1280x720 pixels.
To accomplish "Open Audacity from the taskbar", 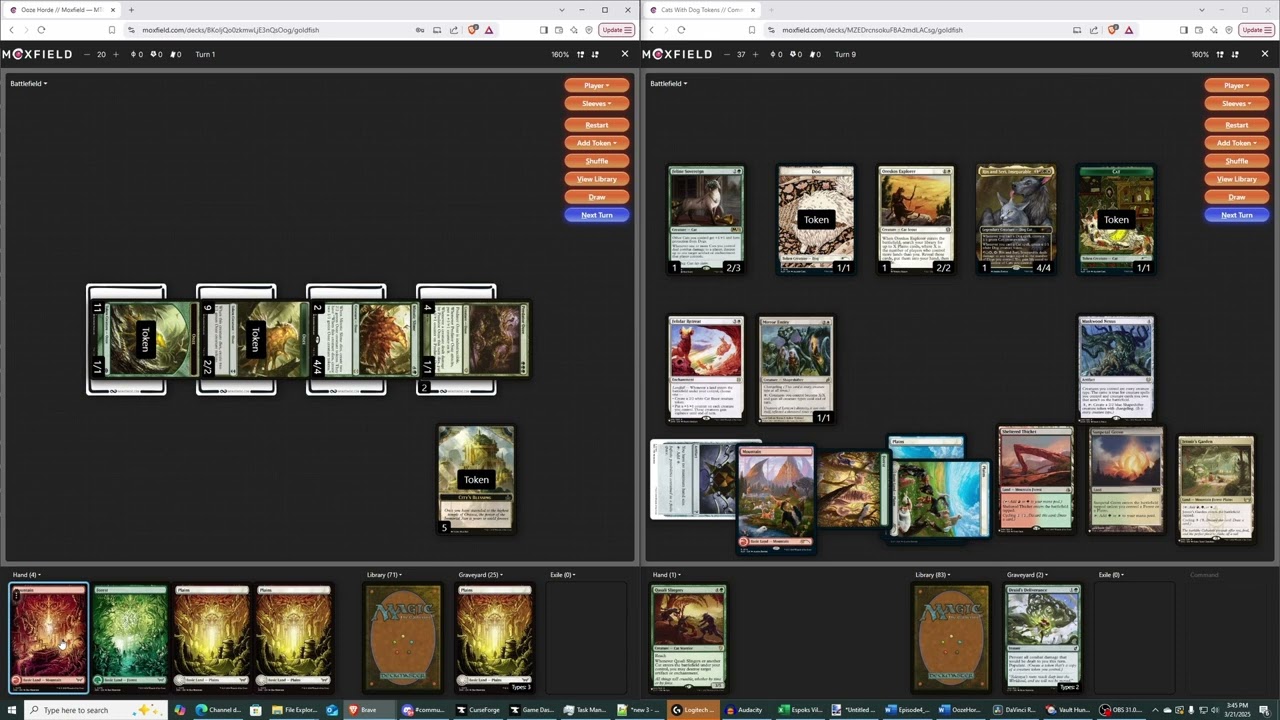I will click(744, 710).
